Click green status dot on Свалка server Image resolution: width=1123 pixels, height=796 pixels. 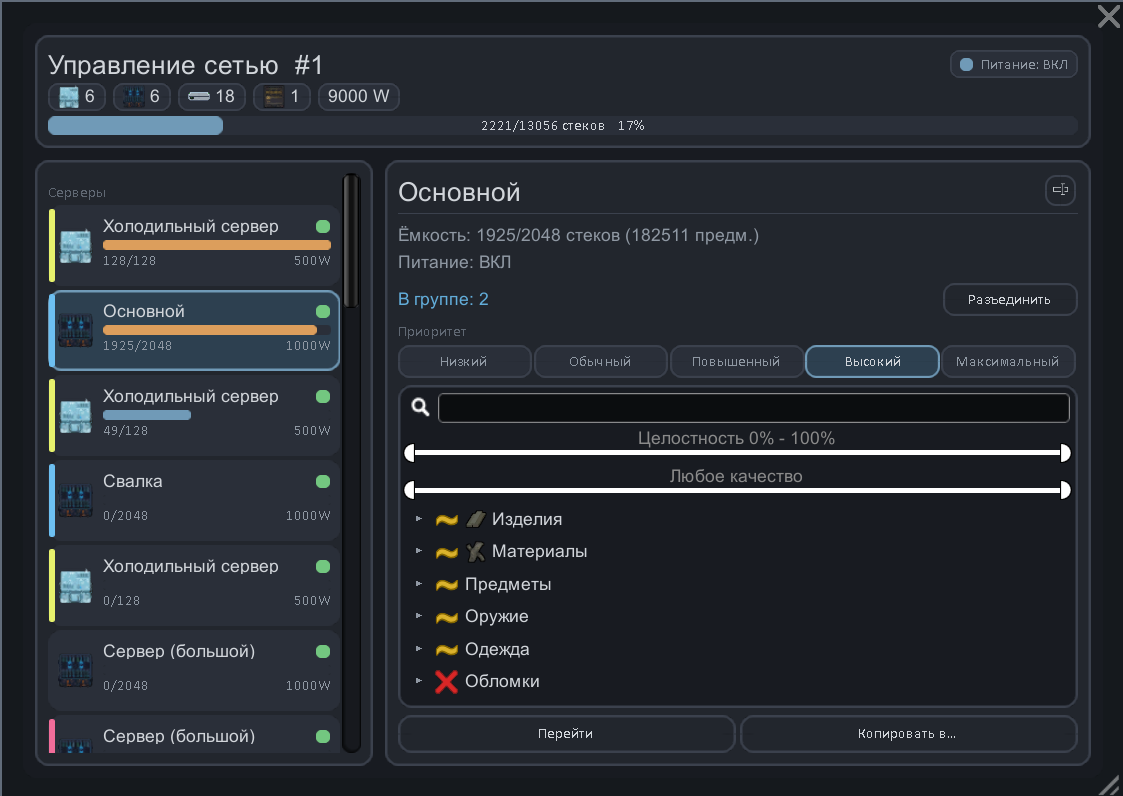323,481
